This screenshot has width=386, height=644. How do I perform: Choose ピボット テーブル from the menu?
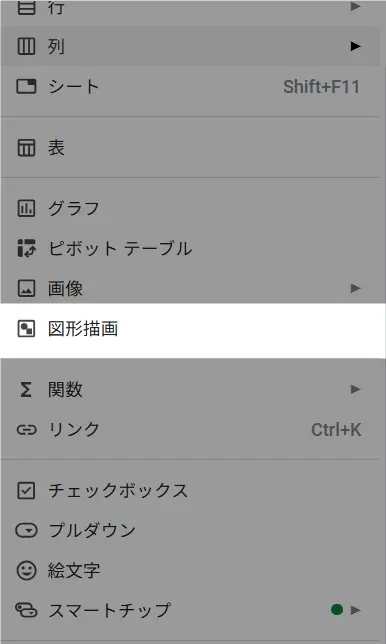click(120, 248)
